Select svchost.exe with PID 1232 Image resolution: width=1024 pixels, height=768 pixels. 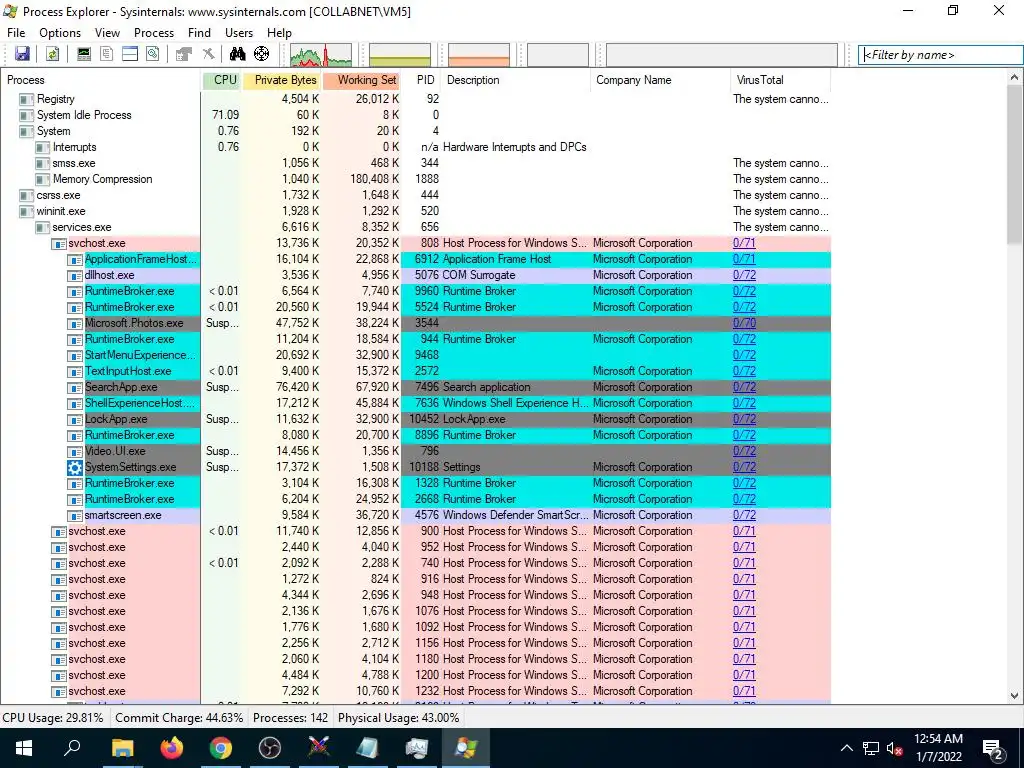point(415,691)
